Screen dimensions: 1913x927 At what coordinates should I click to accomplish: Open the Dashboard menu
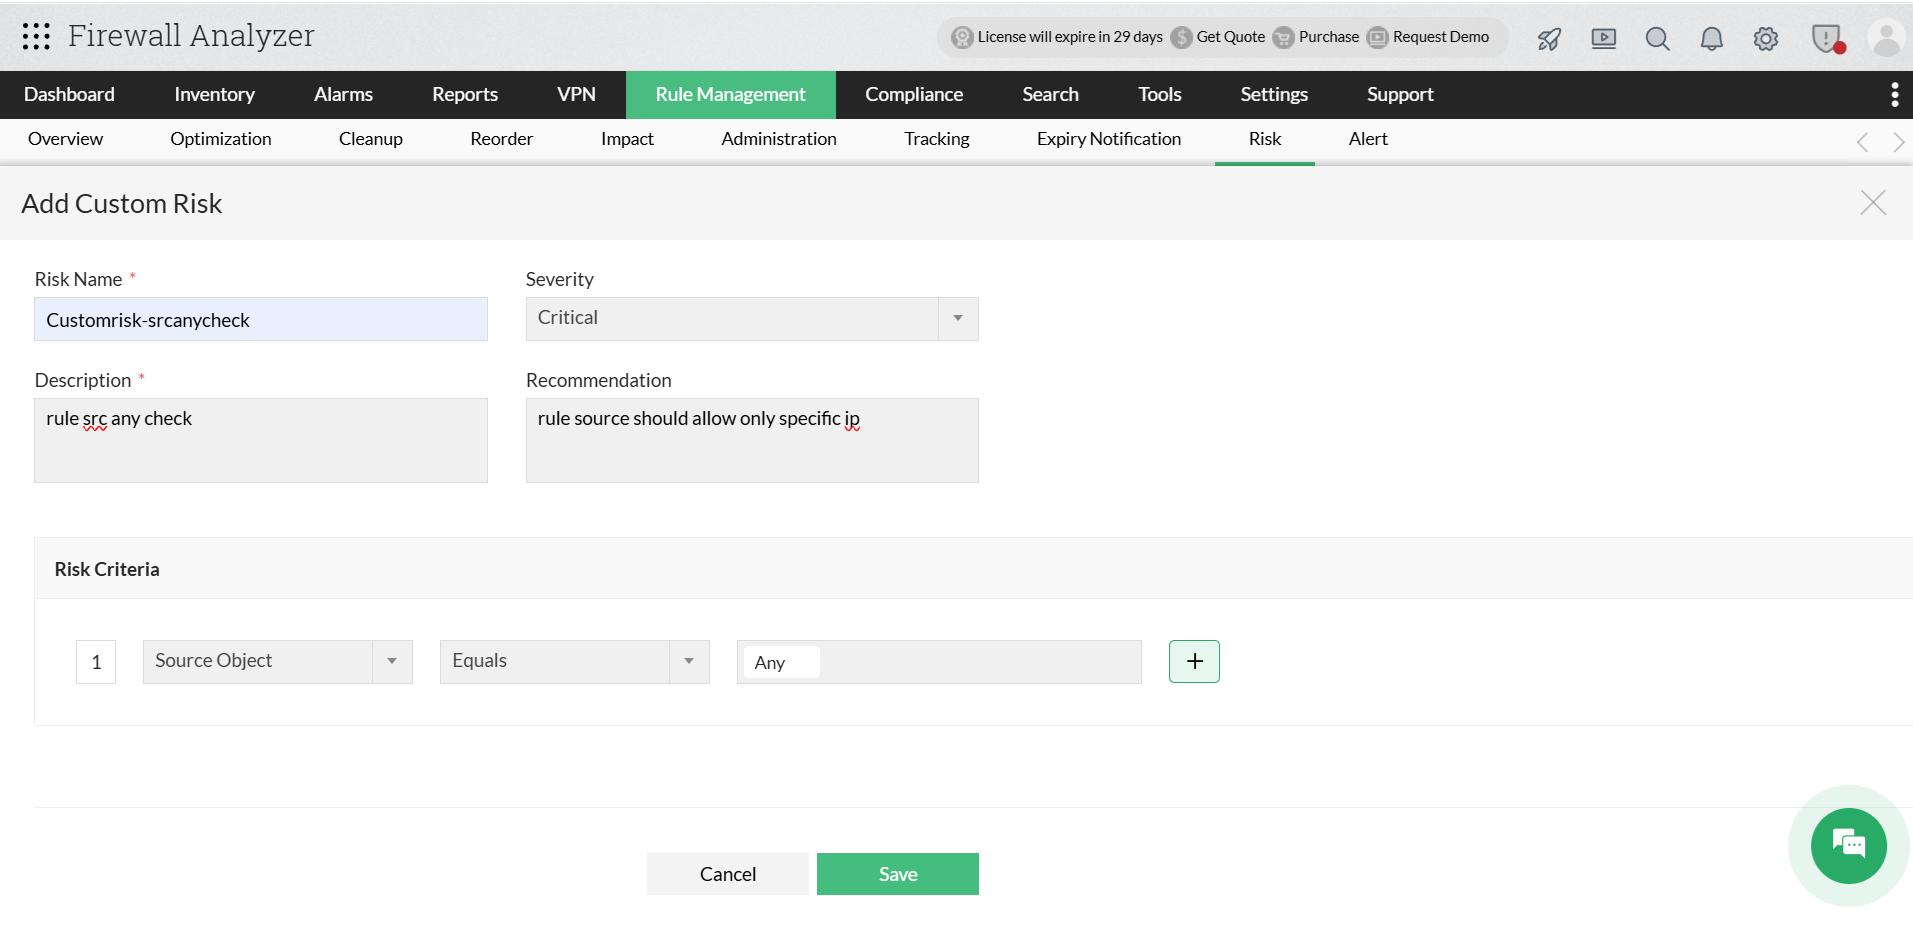pyautogui.click(x=69, y=94)
